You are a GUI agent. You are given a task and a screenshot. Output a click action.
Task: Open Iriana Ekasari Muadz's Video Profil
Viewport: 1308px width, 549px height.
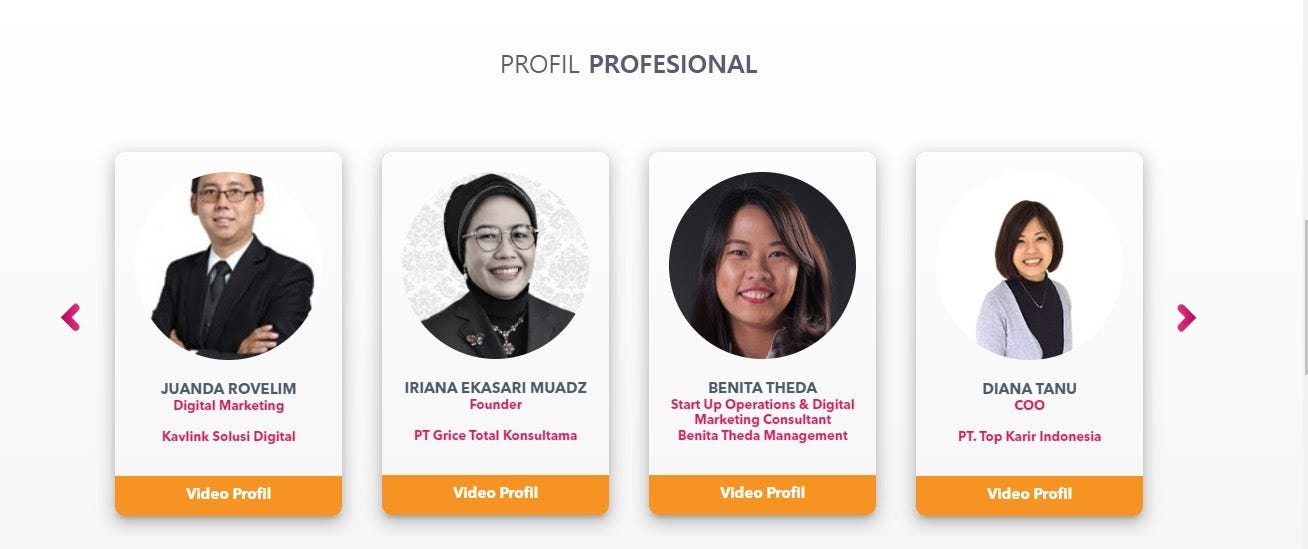click(495, 494)
